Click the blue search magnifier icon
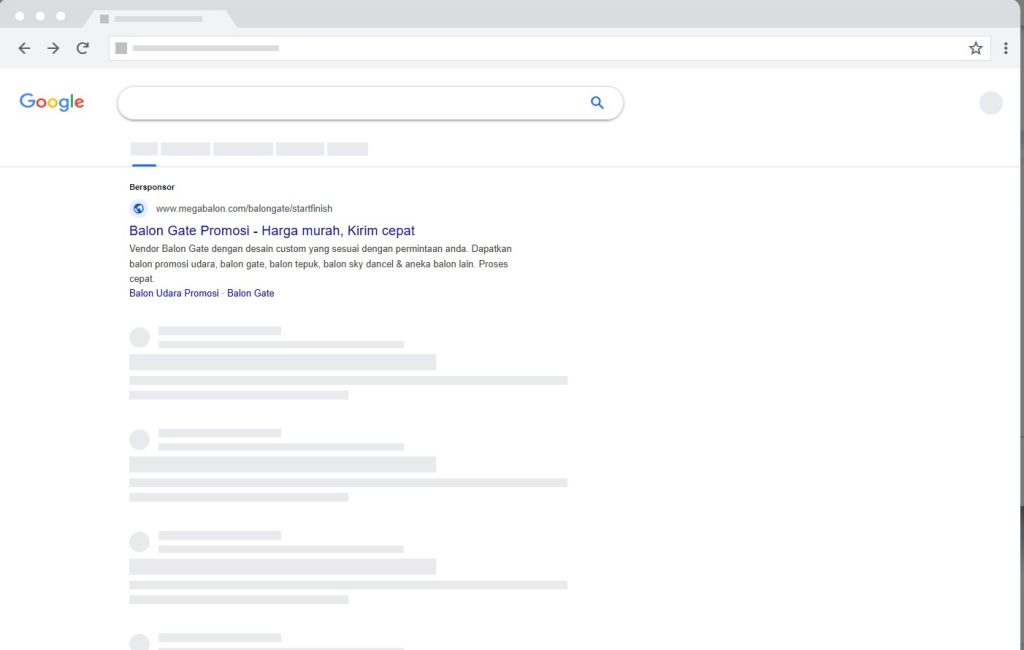 click(597, 103)
